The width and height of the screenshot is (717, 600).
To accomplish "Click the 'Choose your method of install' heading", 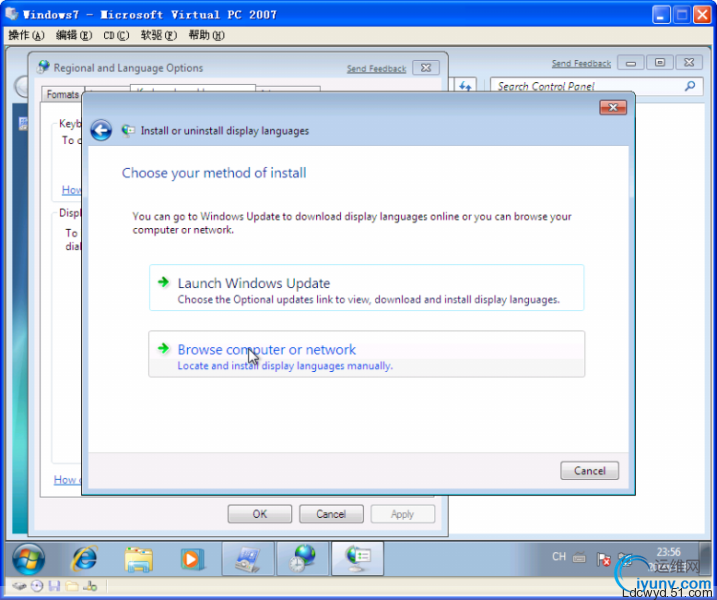I will pyautogui.click(x=214, y=173).
